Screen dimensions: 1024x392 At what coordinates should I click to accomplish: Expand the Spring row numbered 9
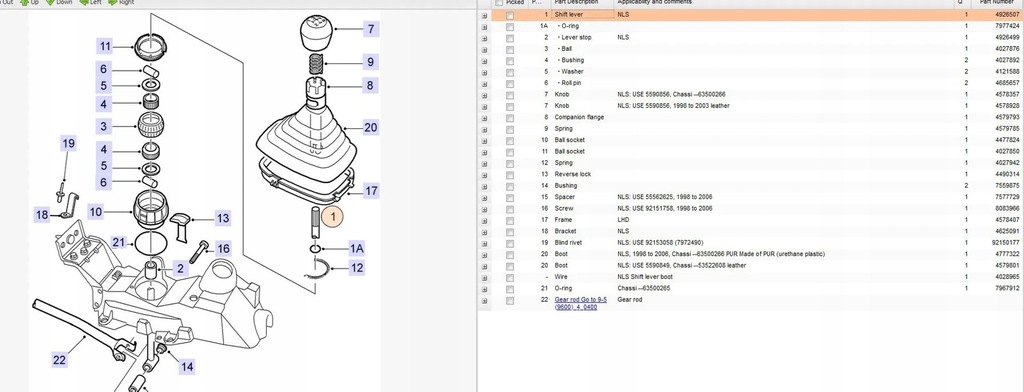point(485,129)
